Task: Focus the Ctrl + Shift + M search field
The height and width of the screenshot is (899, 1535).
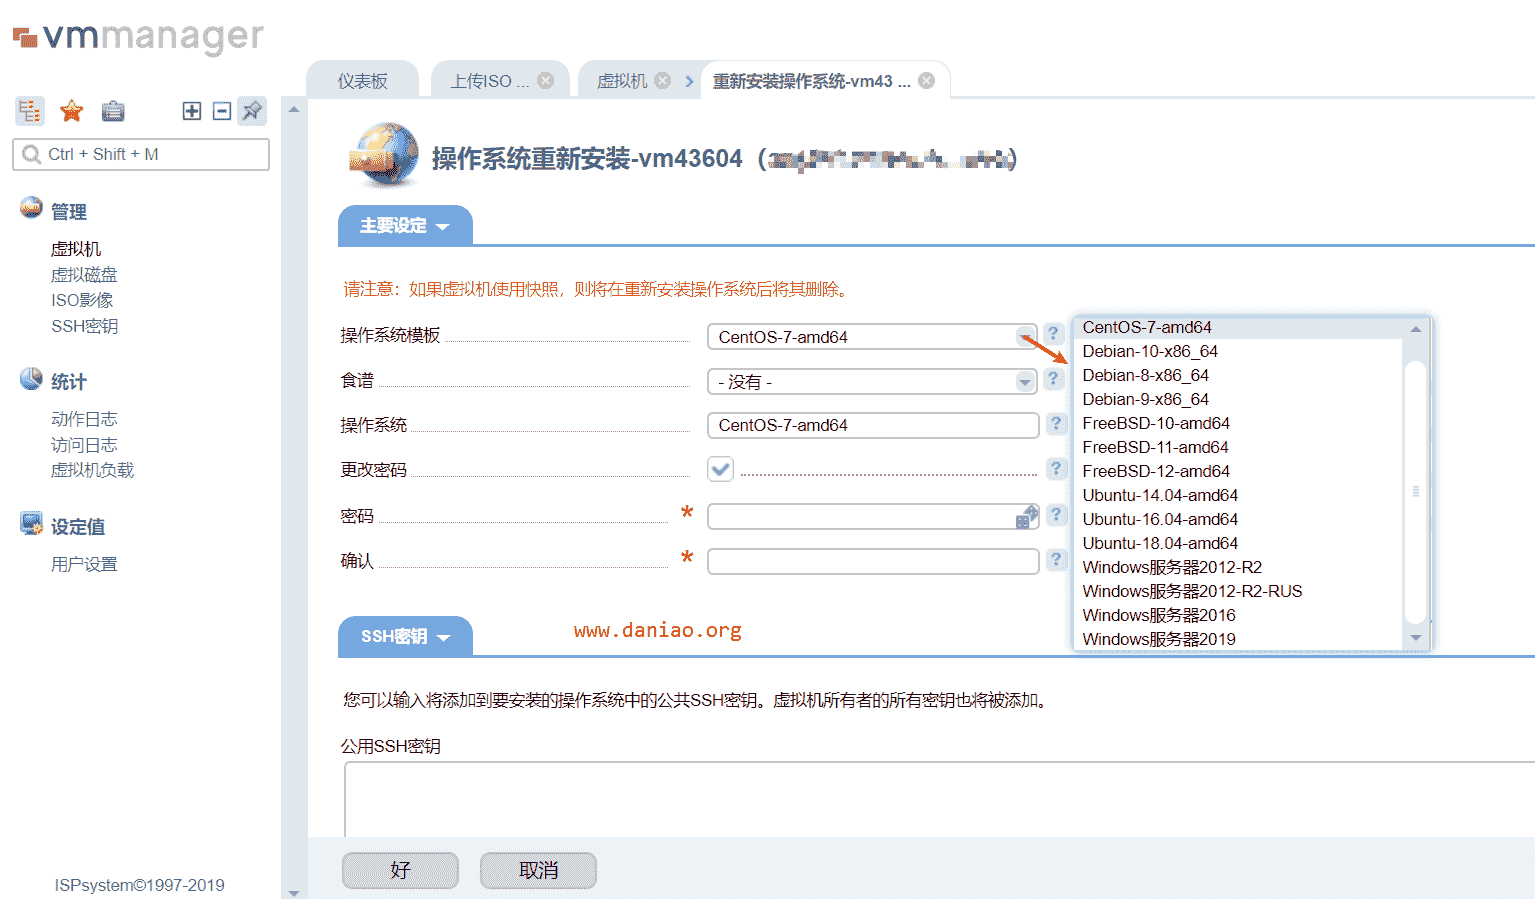Action: coord(141,154)
